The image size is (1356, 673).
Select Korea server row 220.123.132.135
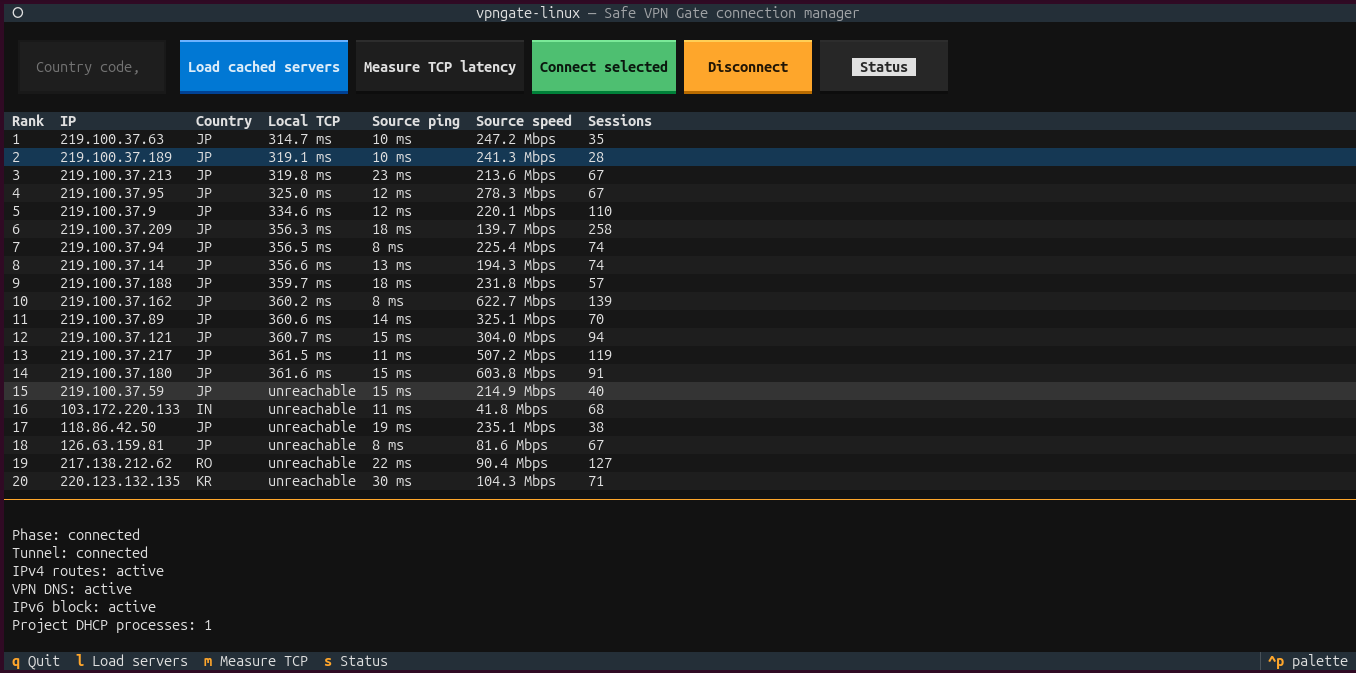678,481
